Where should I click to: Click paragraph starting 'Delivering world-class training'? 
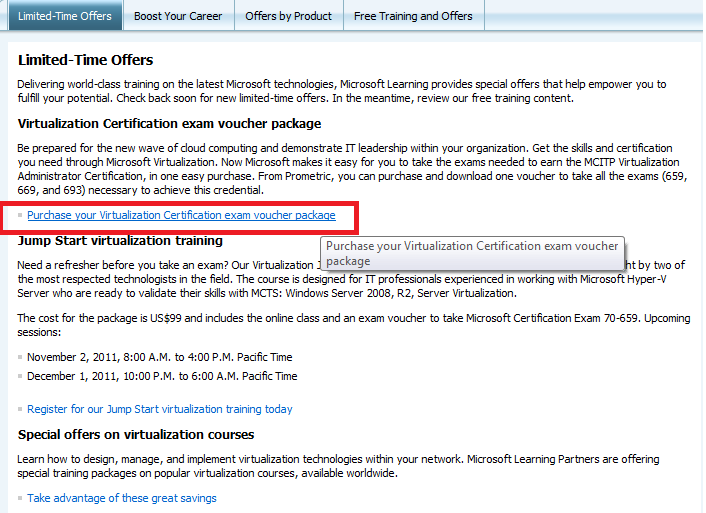(342, 91)
